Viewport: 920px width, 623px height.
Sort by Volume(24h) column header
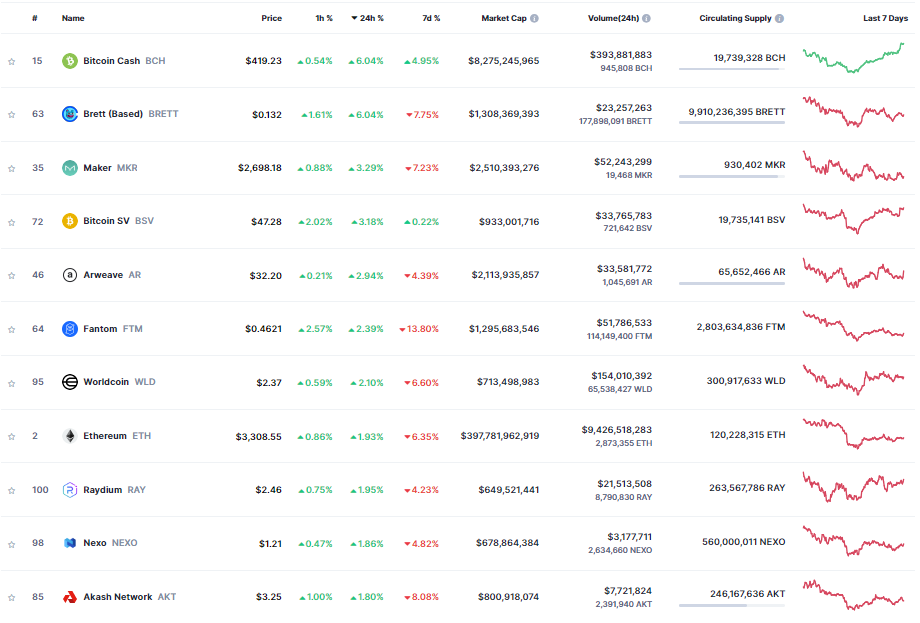coord(614,18)
